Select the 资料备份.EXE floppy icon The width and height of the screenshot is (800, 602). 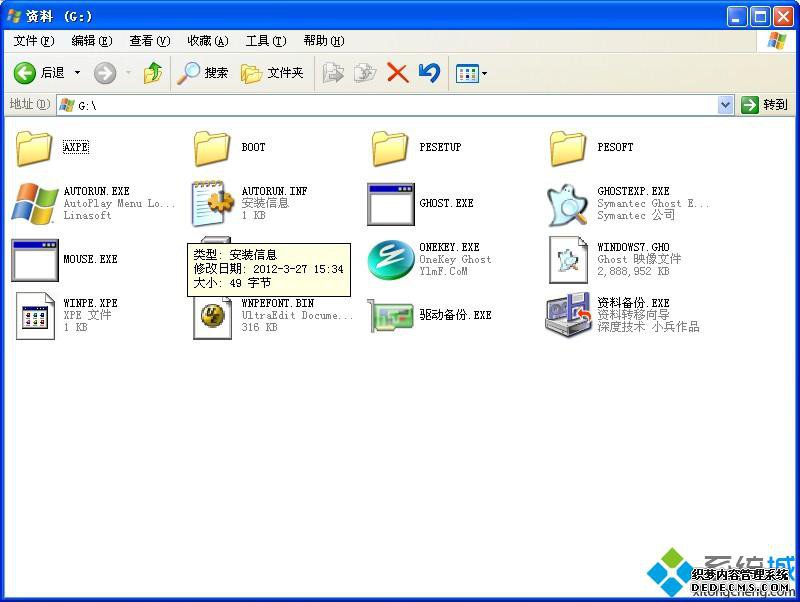click(567, 315)
